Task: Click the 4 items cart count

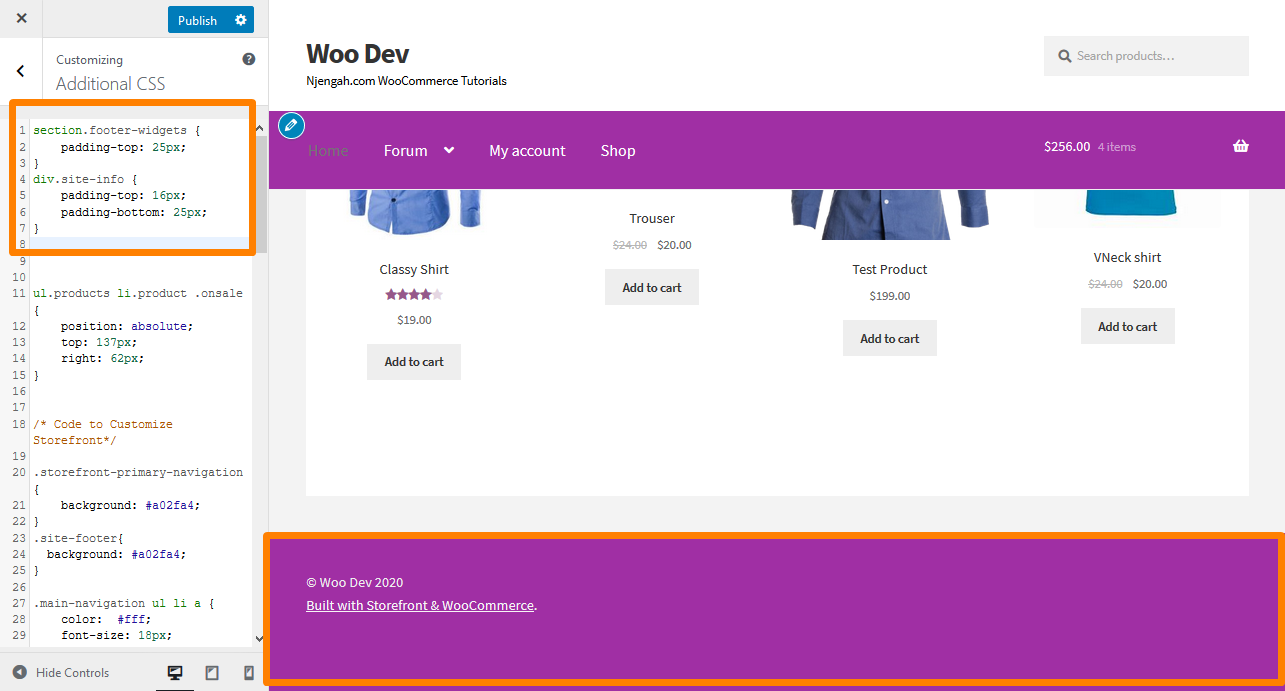Action: click(x=1117, y=147)
